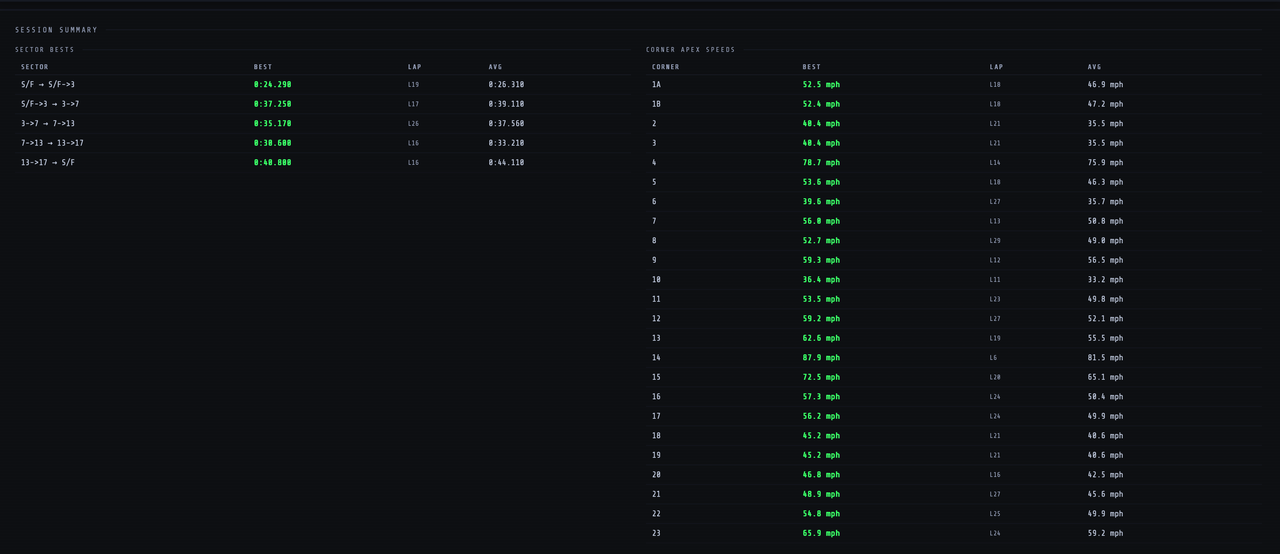Image resolution: width=1280 pixels, height=554 pixels.
Task: Click the 46.8 mph best speed
Action: tap(821, 475)
